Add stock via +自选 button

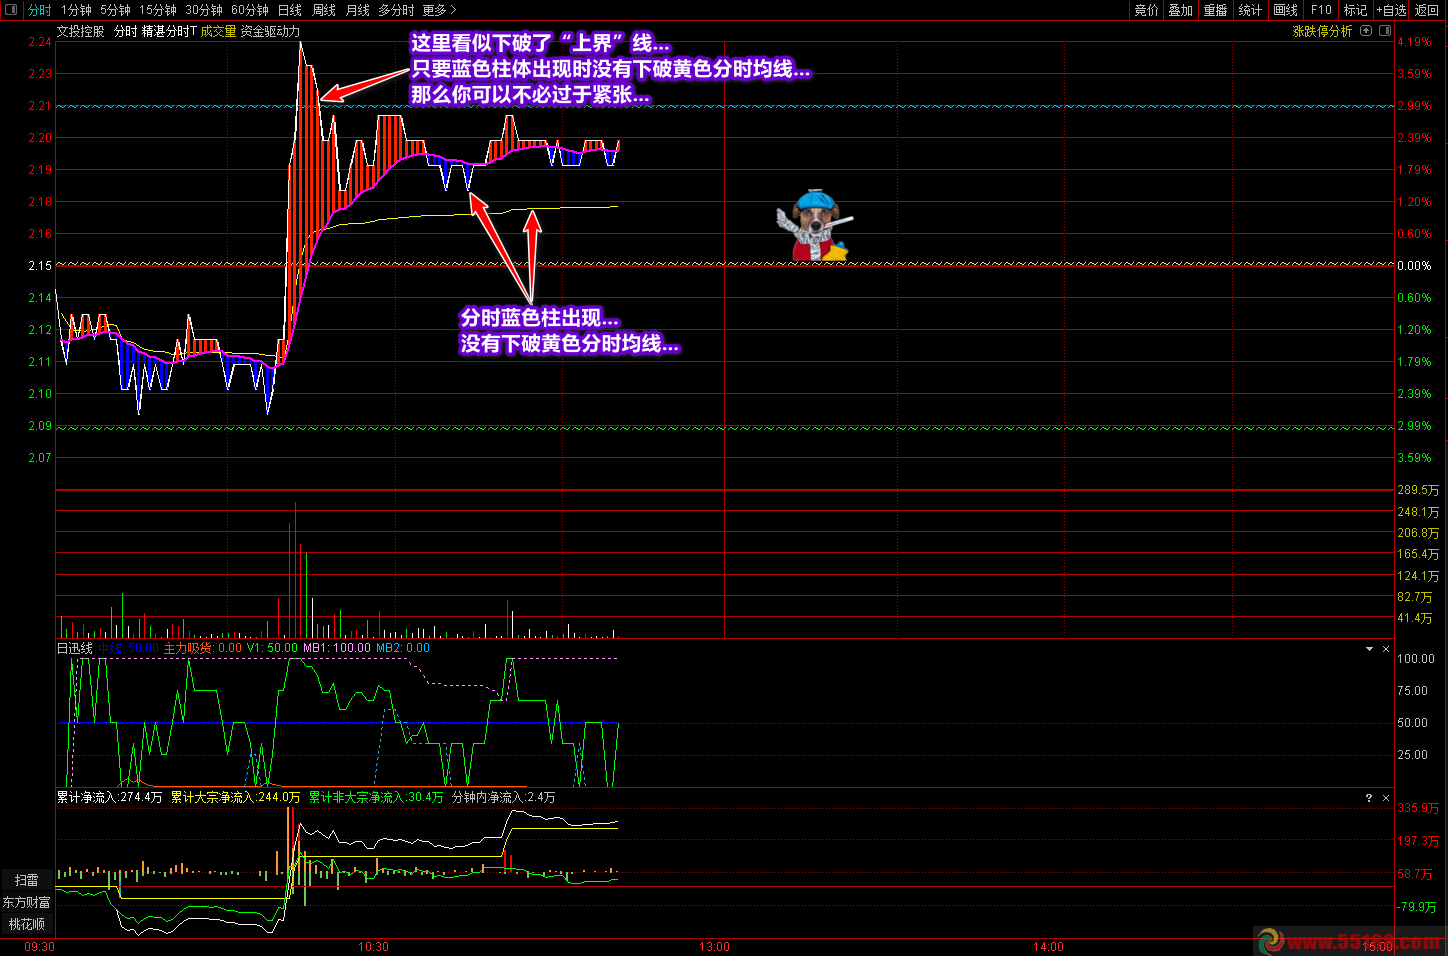1391,10
